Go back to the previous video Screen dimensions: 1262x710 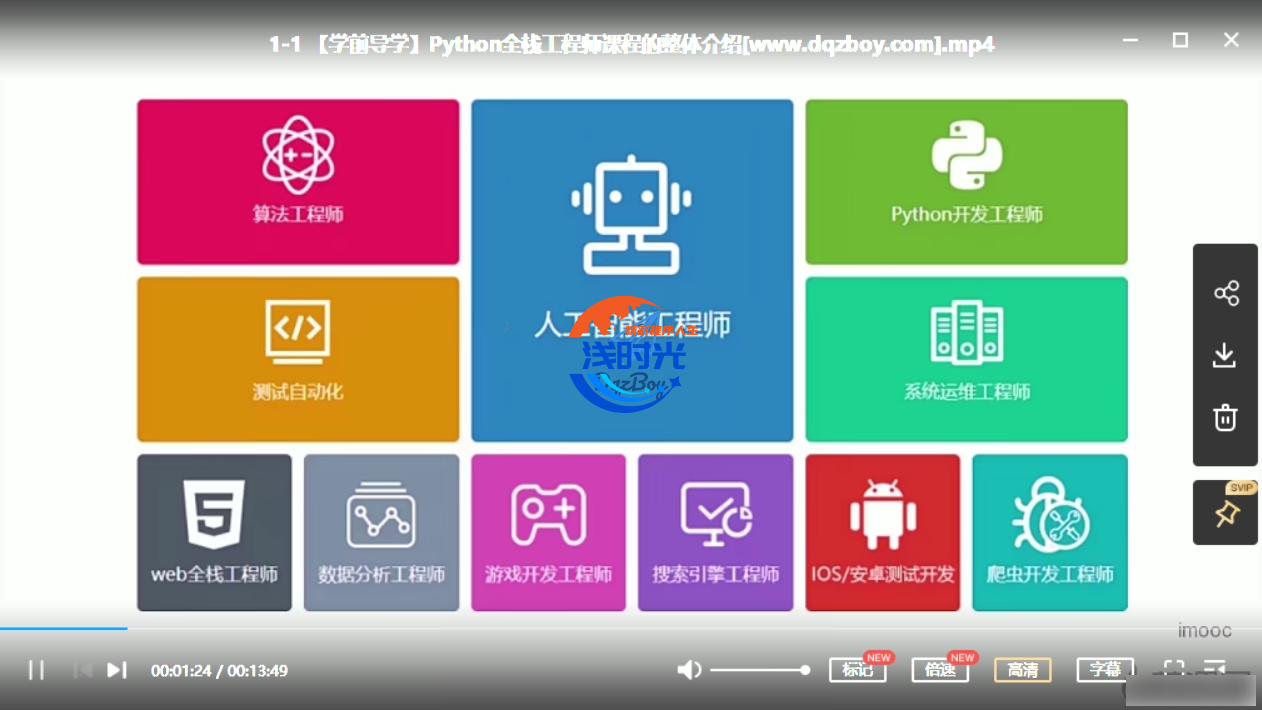click(x=82, y=670)
